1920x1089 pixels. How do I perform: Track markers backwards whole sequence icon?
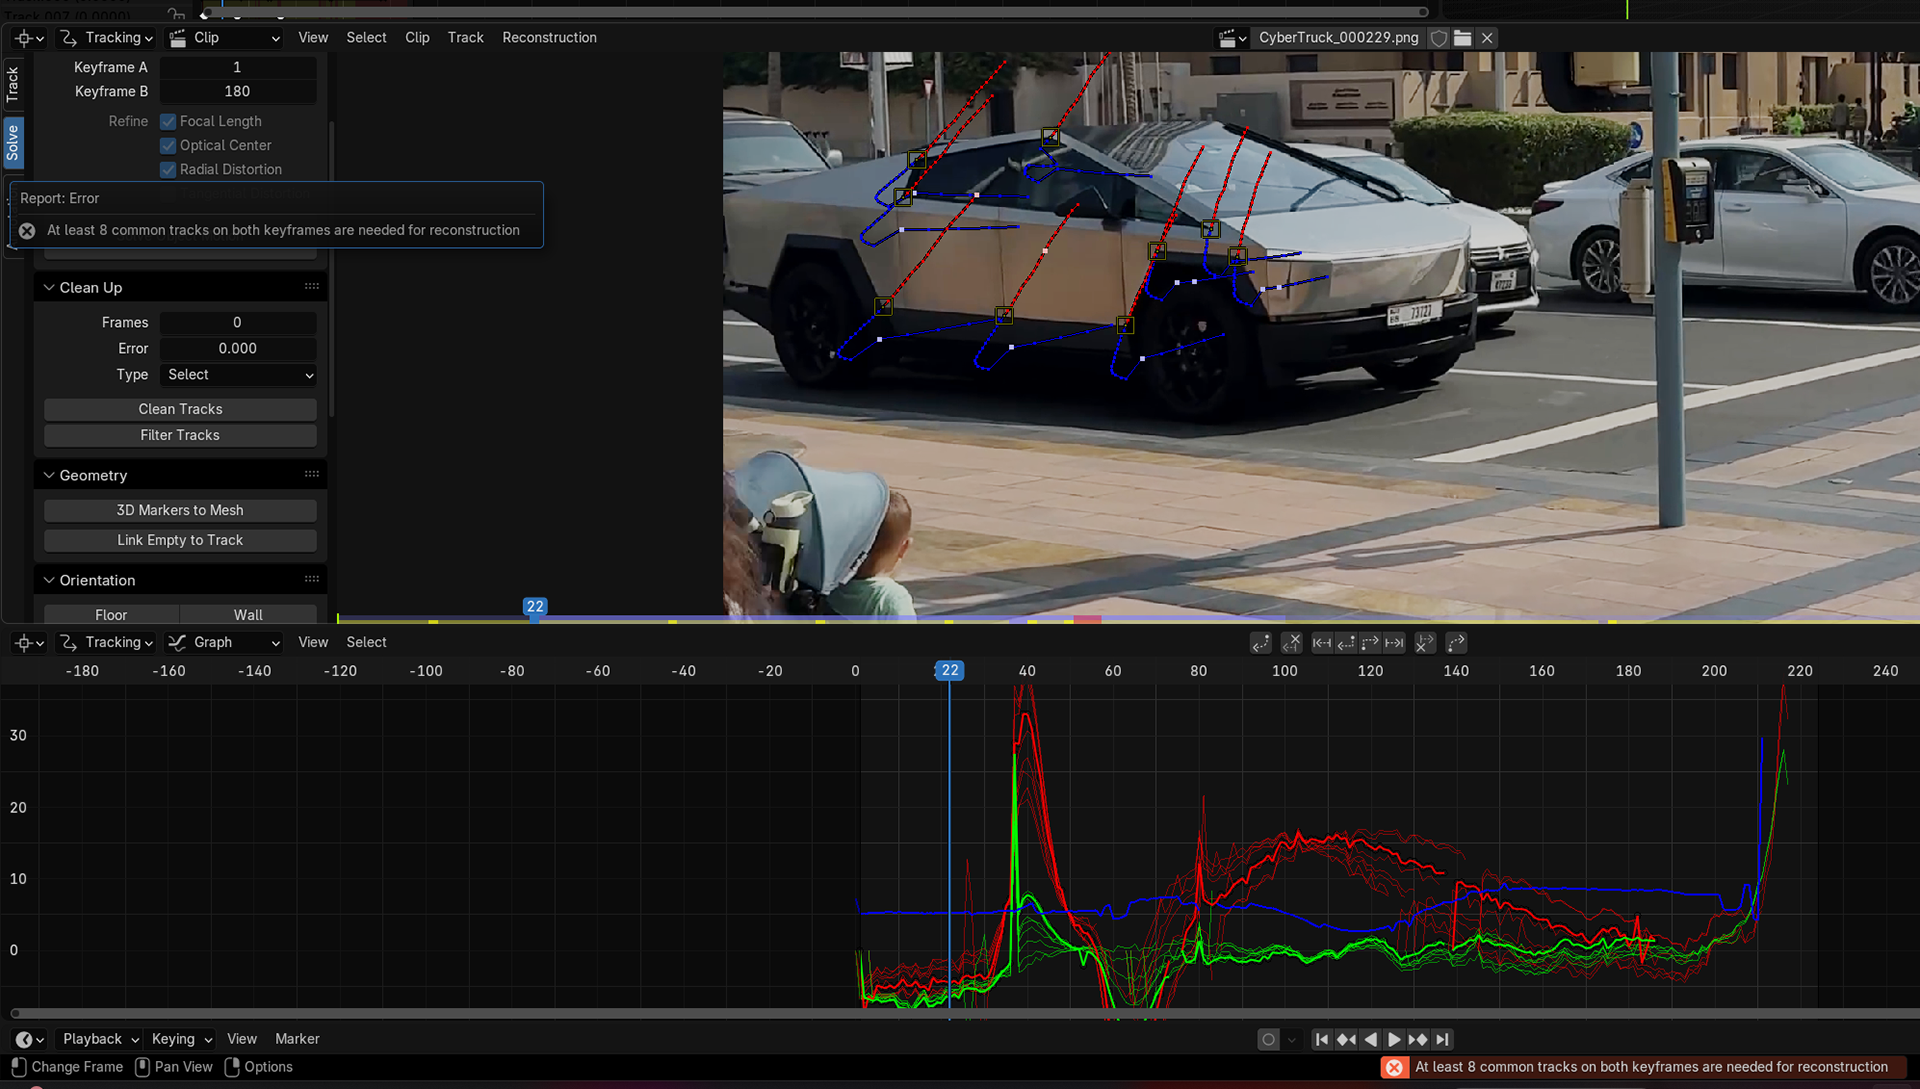(1322, 643)
